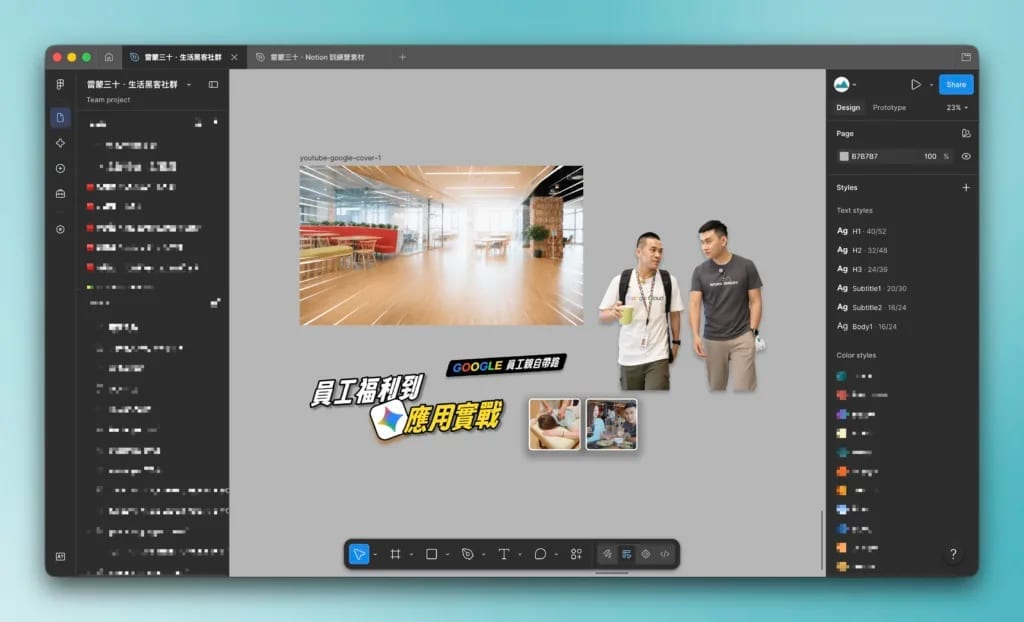This screenshot has height=622, width=1024.
Task: Select the office interior background image
Action: point(441,245)
